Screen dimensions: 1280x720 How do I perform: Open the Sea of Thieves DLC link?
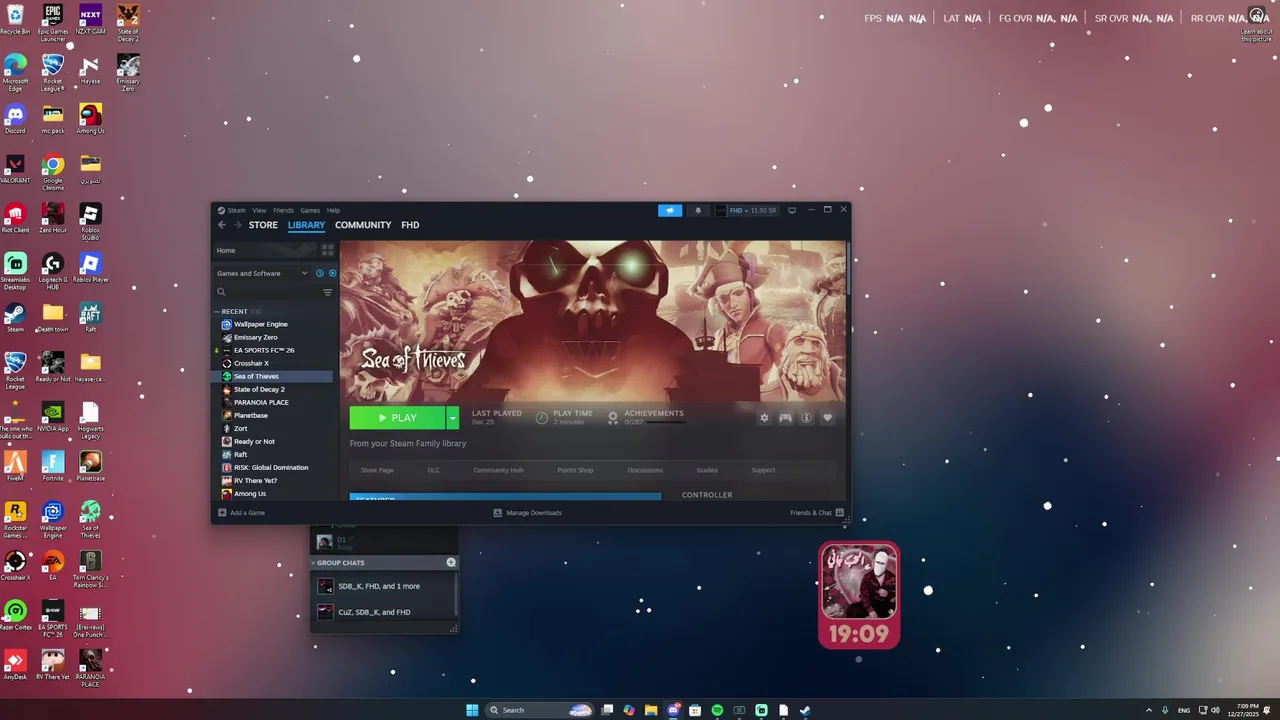point(433,470)
